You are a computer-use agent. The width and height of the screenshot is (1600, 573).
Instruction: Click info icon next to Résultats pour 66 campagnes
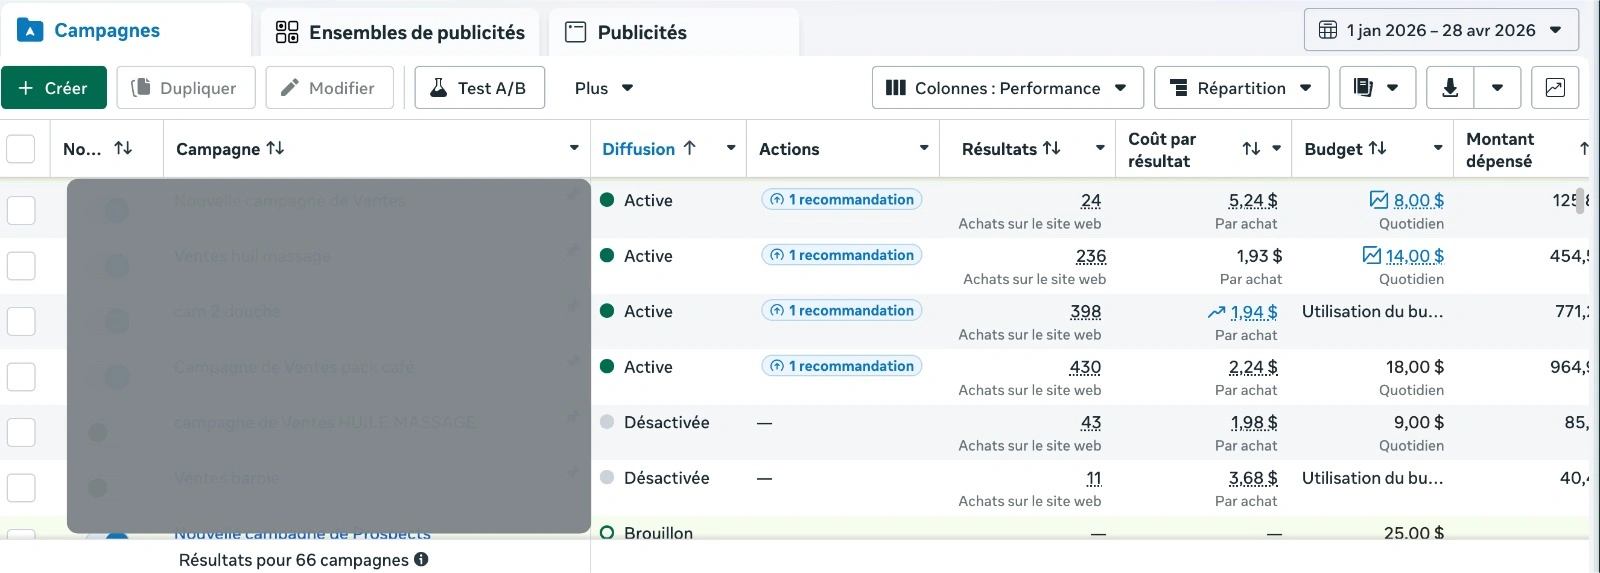pos(421,560)
